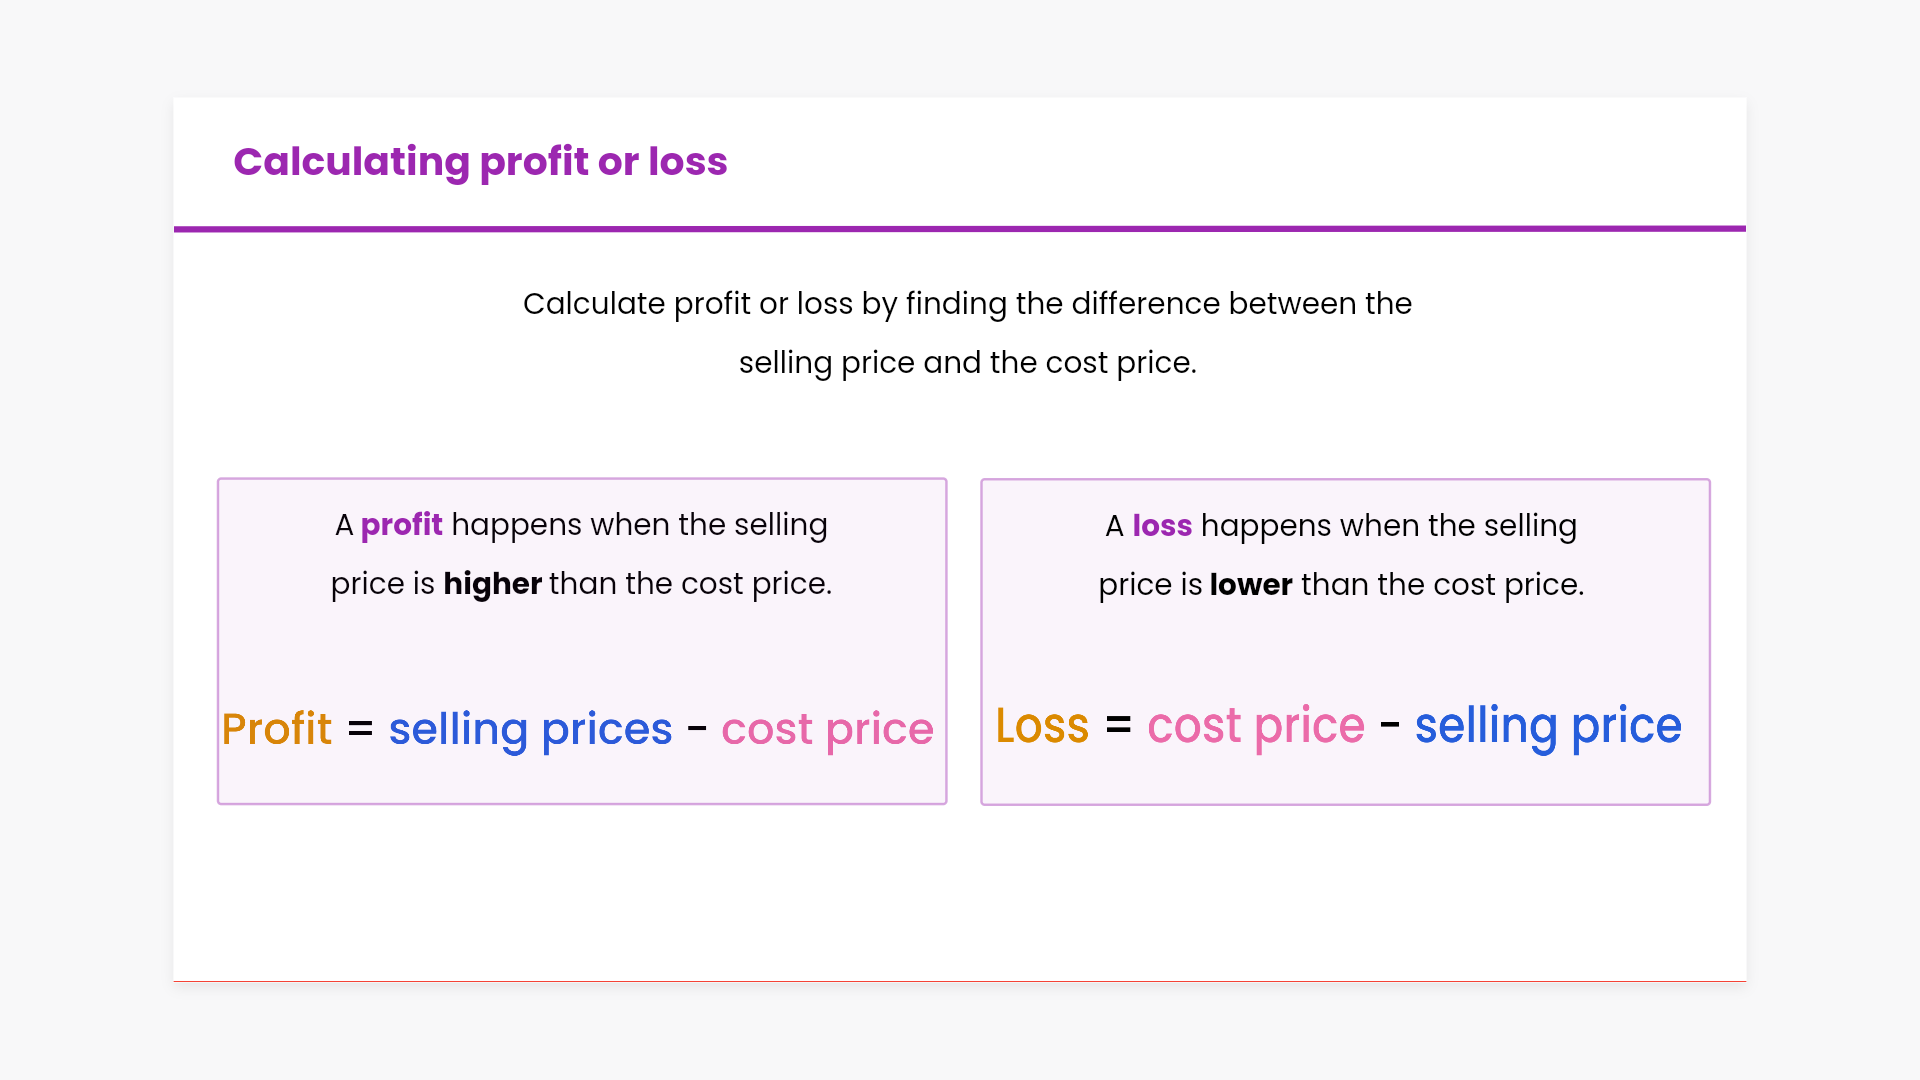
Task: Click the minus sign in loss formula
Action: (x=1389, y=725)
